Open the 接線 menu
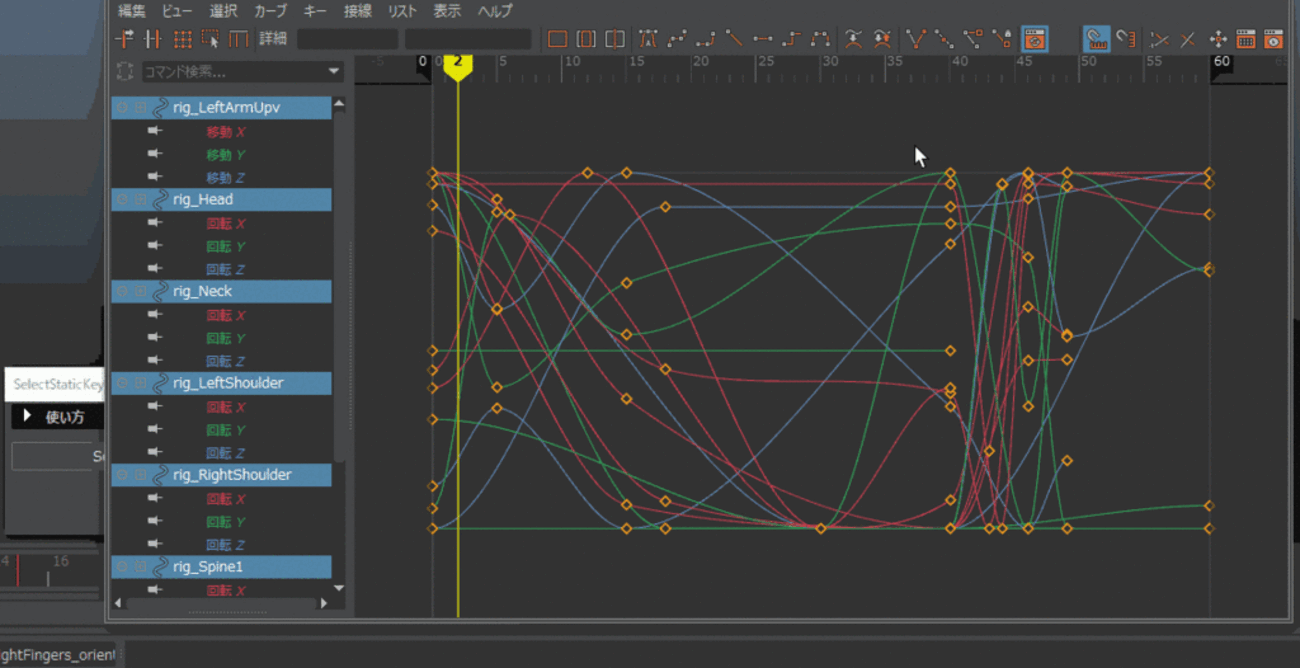 pyautogui.click(x=357, y=11)
